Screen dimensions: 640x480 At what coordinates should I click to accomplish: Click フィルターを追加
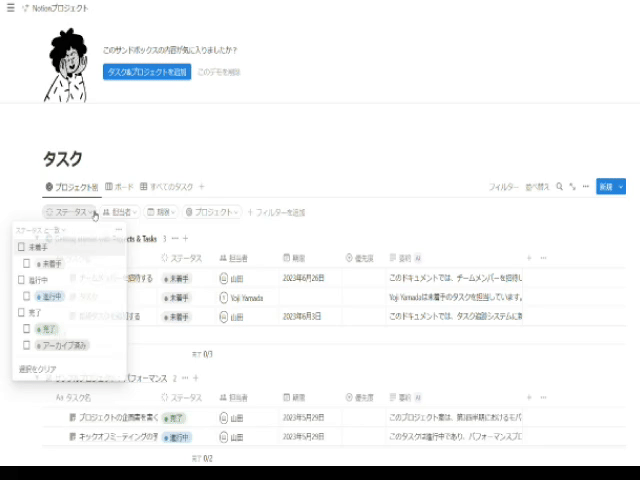point(276,212)
